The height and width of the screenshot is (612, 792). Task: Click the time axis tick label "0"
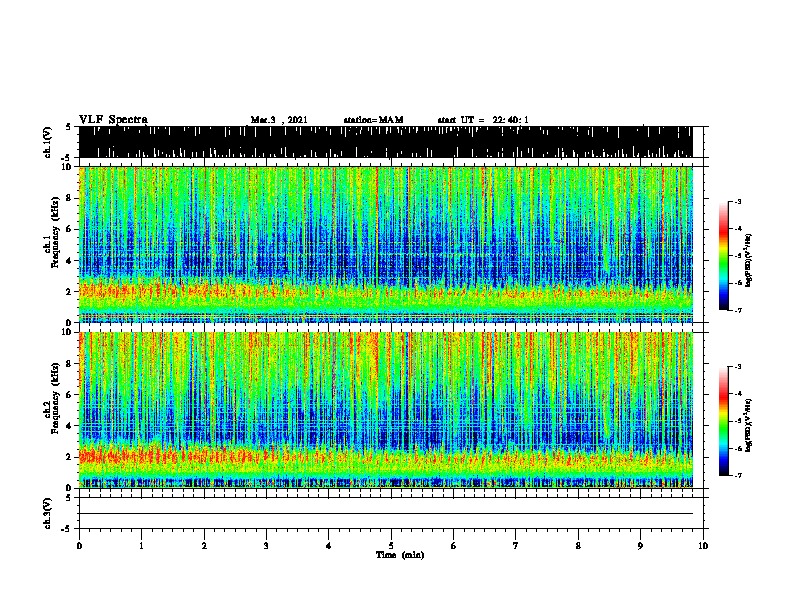(x=79, y=546)
